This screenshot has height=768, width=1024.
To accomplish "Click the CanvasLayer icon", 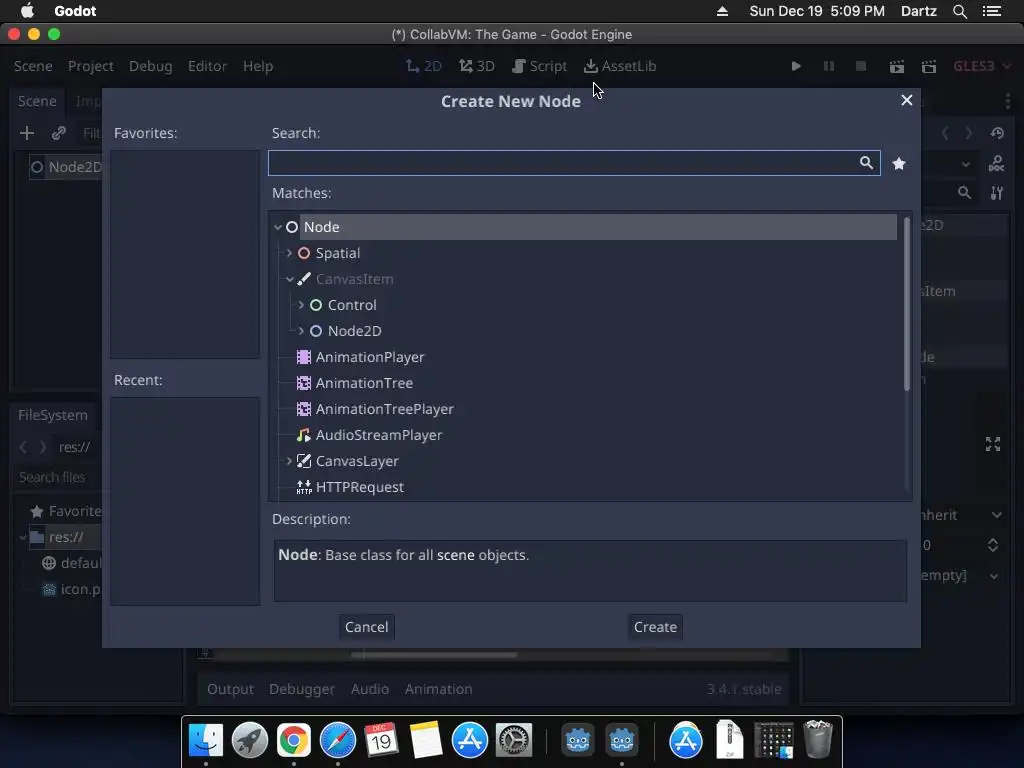I will click(x=304, y=461).
